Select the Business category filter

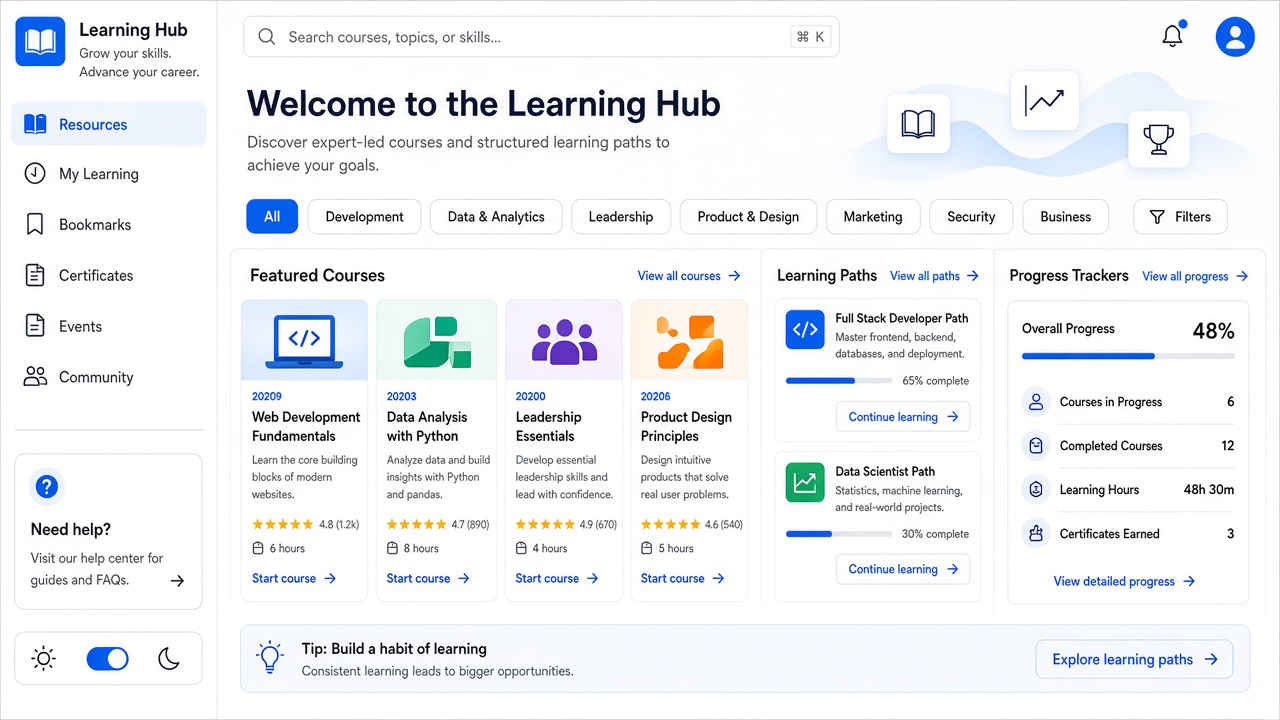pyautogui.click(x=1065, y=216)
